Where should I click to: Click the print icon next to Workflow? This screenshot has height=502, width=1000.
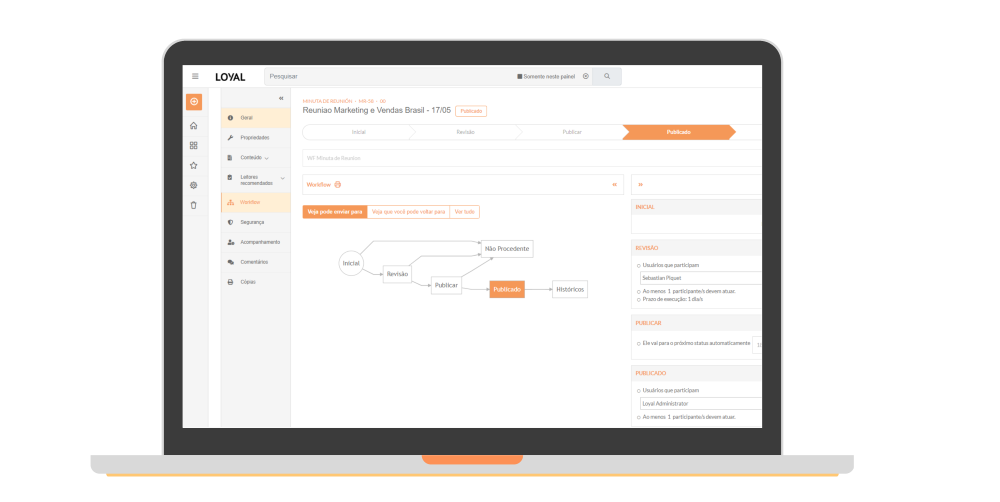(338, 185)
